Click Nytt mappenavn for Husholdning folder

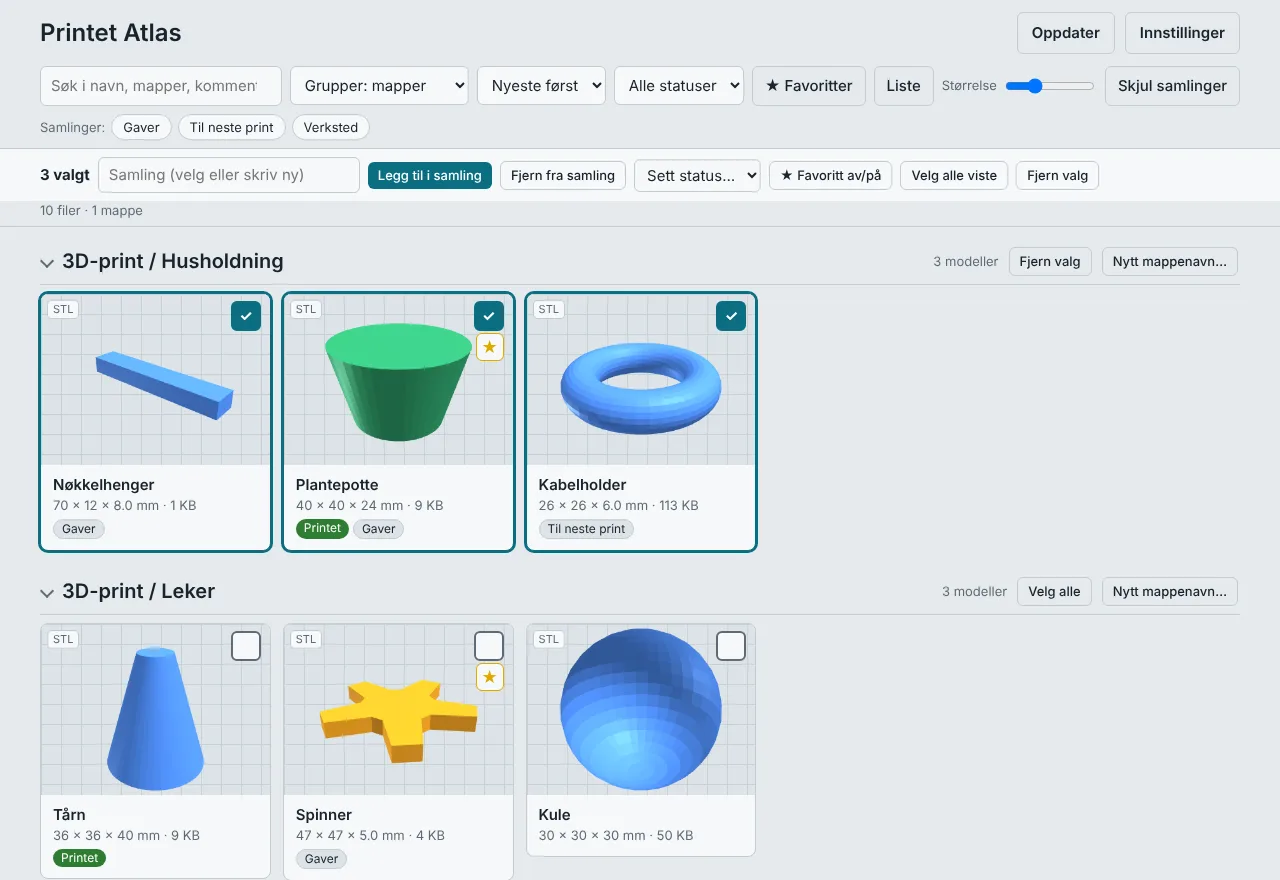[1170, 261]
